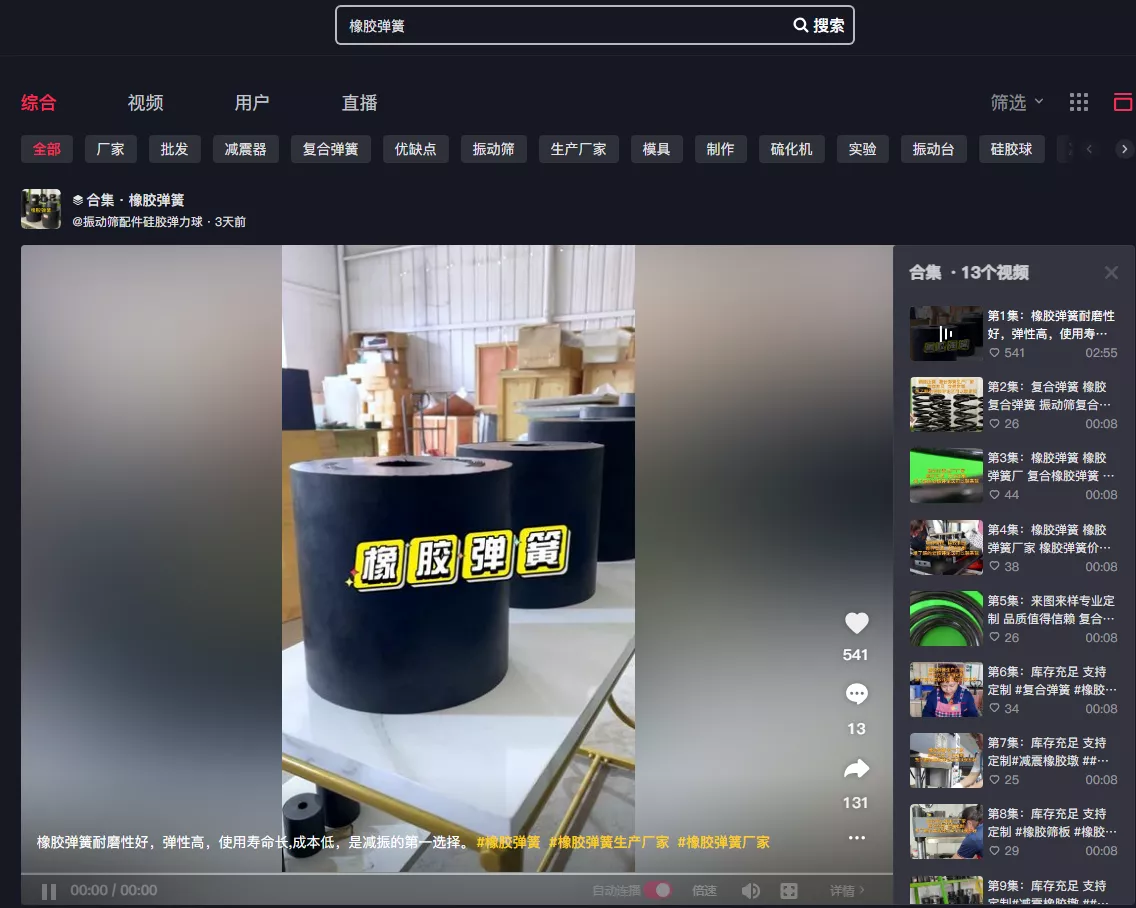
Task: Click the 搜索 search button
Action: [819, 25]
